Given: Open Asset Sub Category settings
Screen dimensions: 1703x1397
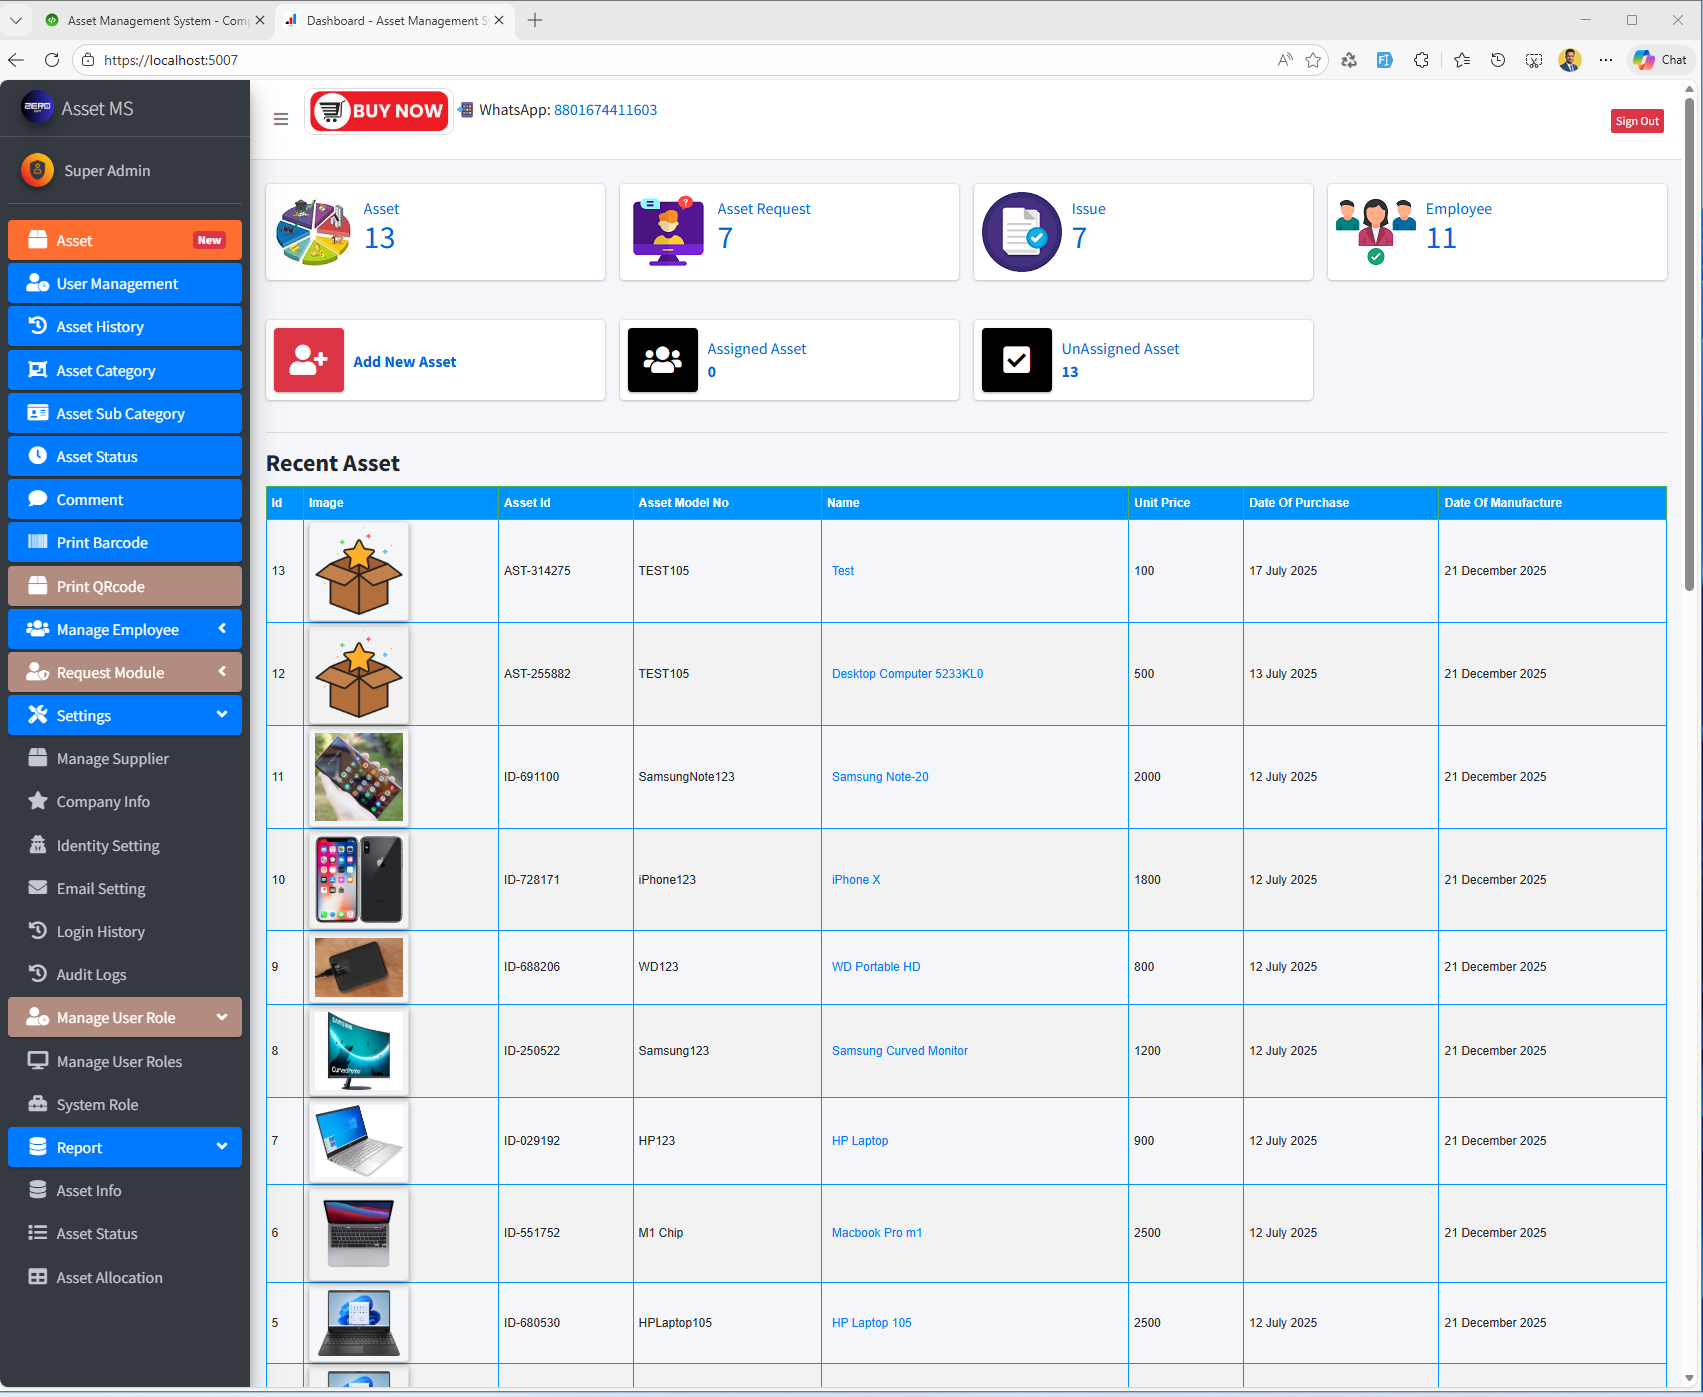Looking at the screenshot, I should [x=120, y=413].
